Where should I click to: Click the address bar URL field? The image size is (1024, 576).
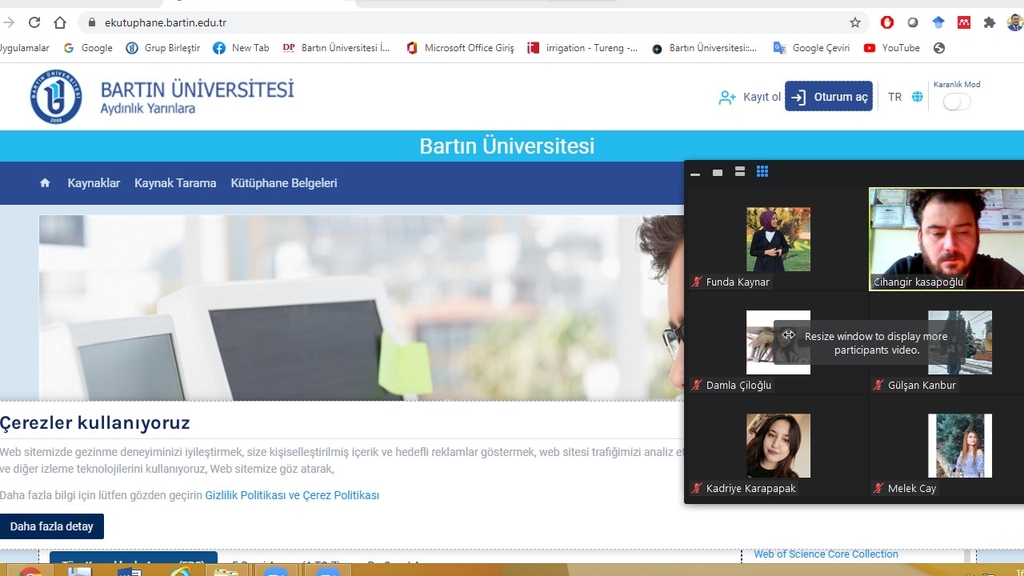tap(450, 22)
